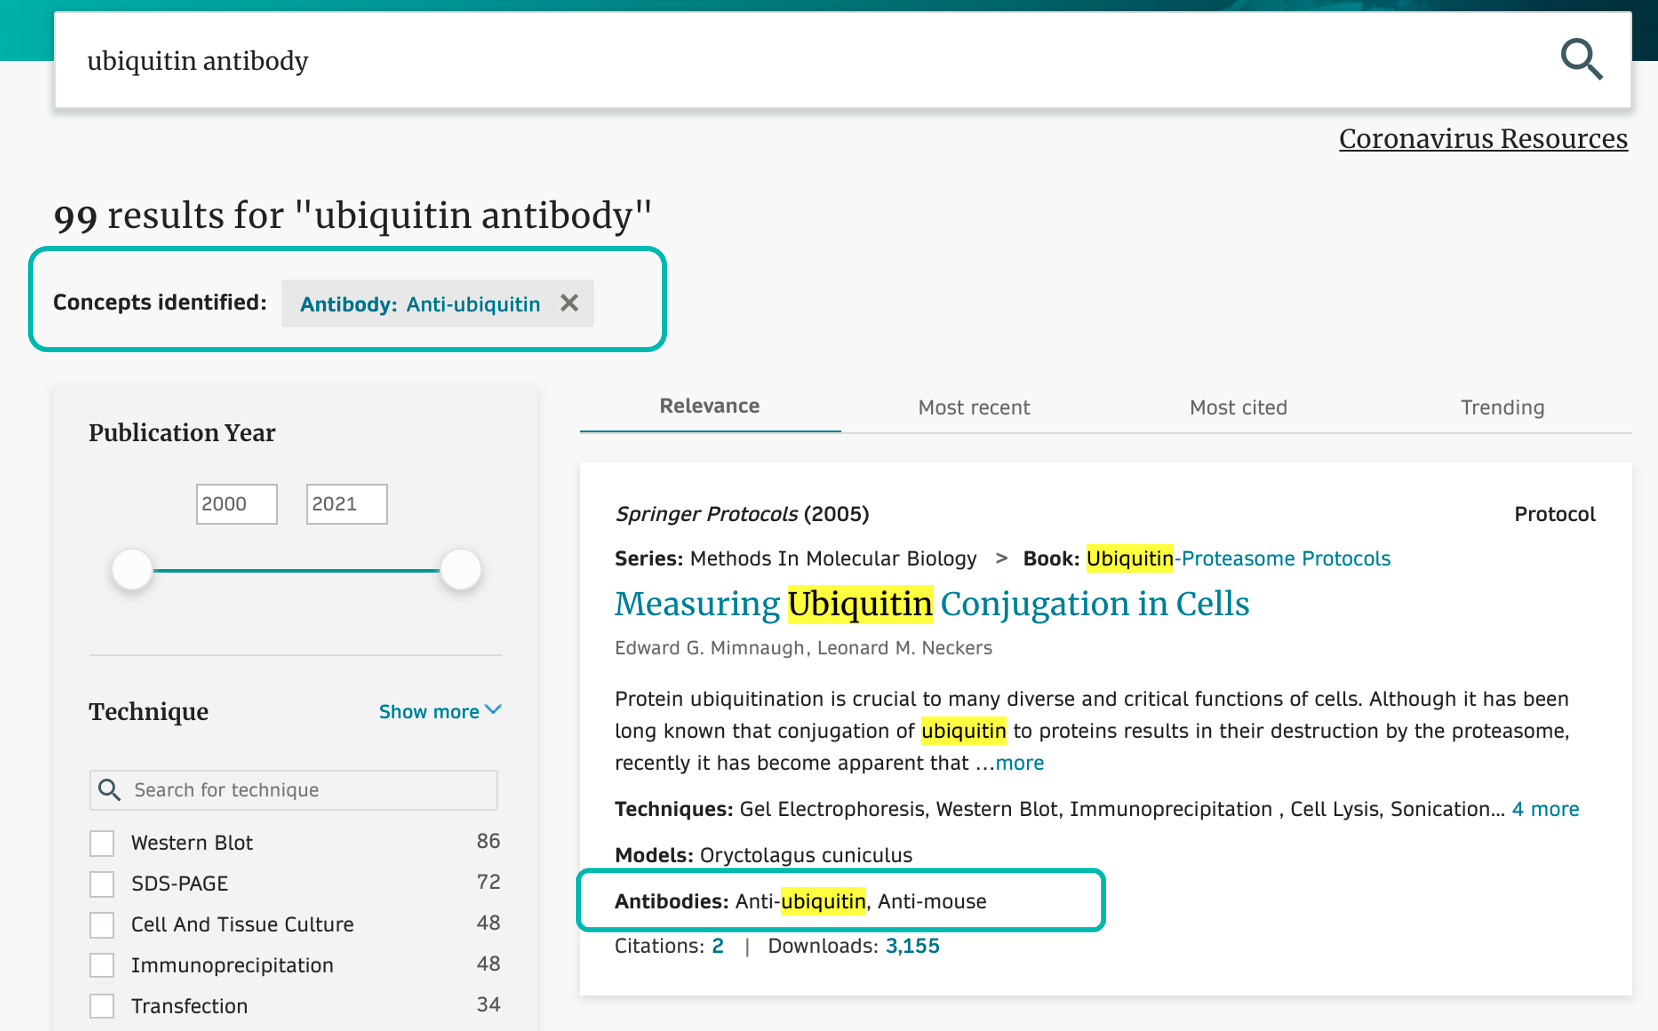Check the Transfection technique option
Viewport: 1658px width, 1031px height.
(x=101, y=1006)
